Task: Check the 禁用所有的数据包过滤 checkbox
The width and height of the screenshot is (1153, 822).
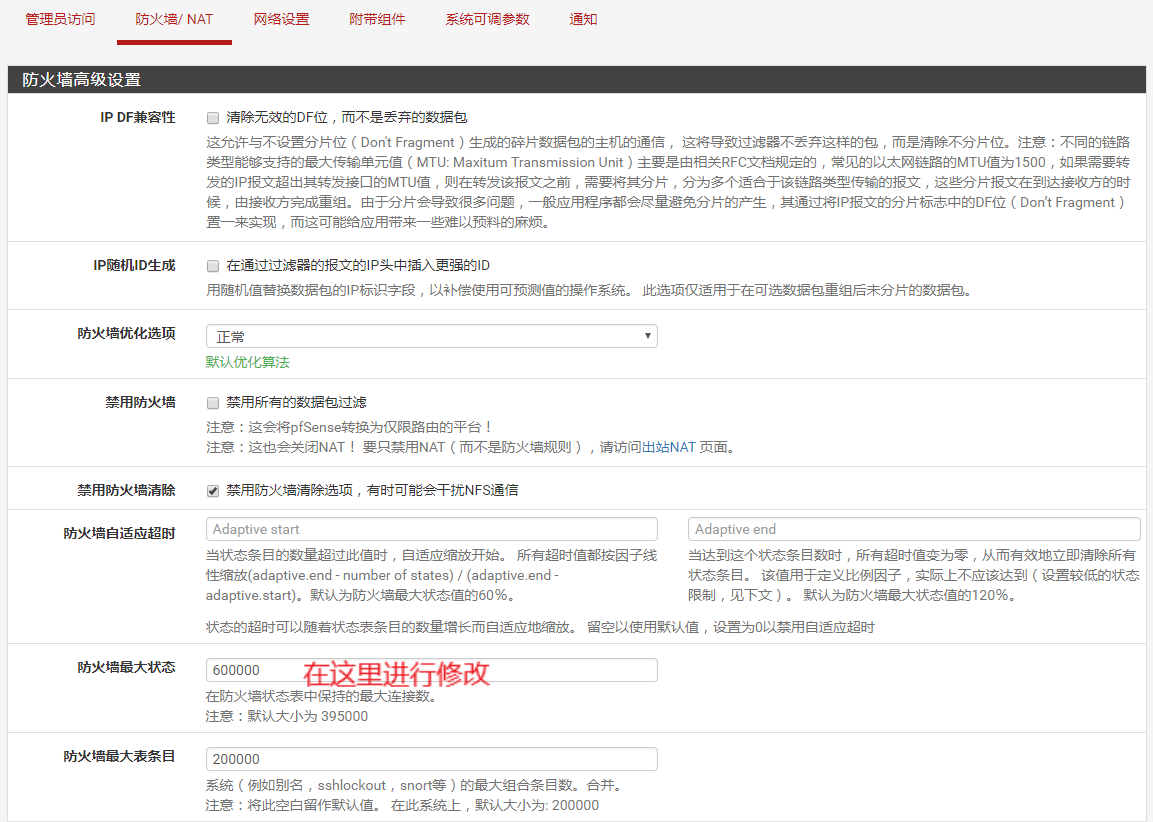Action: pyautogui.click(x=213, y=403)
